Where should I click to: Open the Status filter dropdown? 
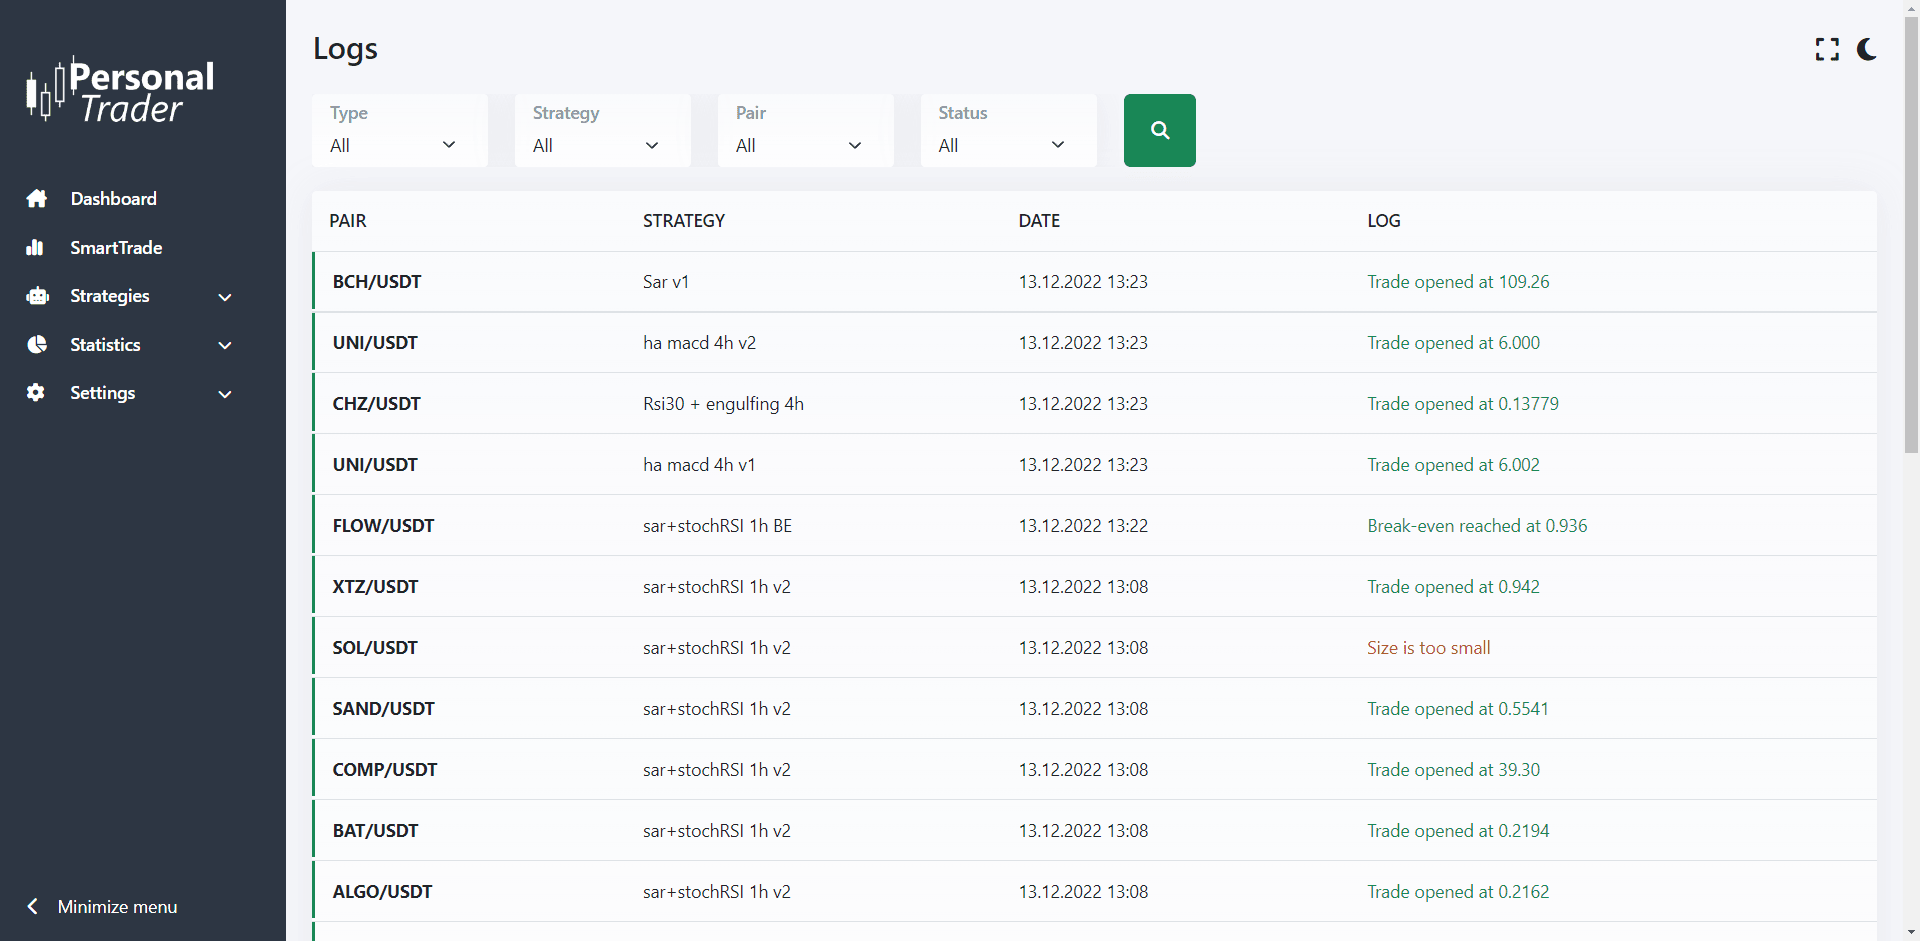(x=1007, y=131)
